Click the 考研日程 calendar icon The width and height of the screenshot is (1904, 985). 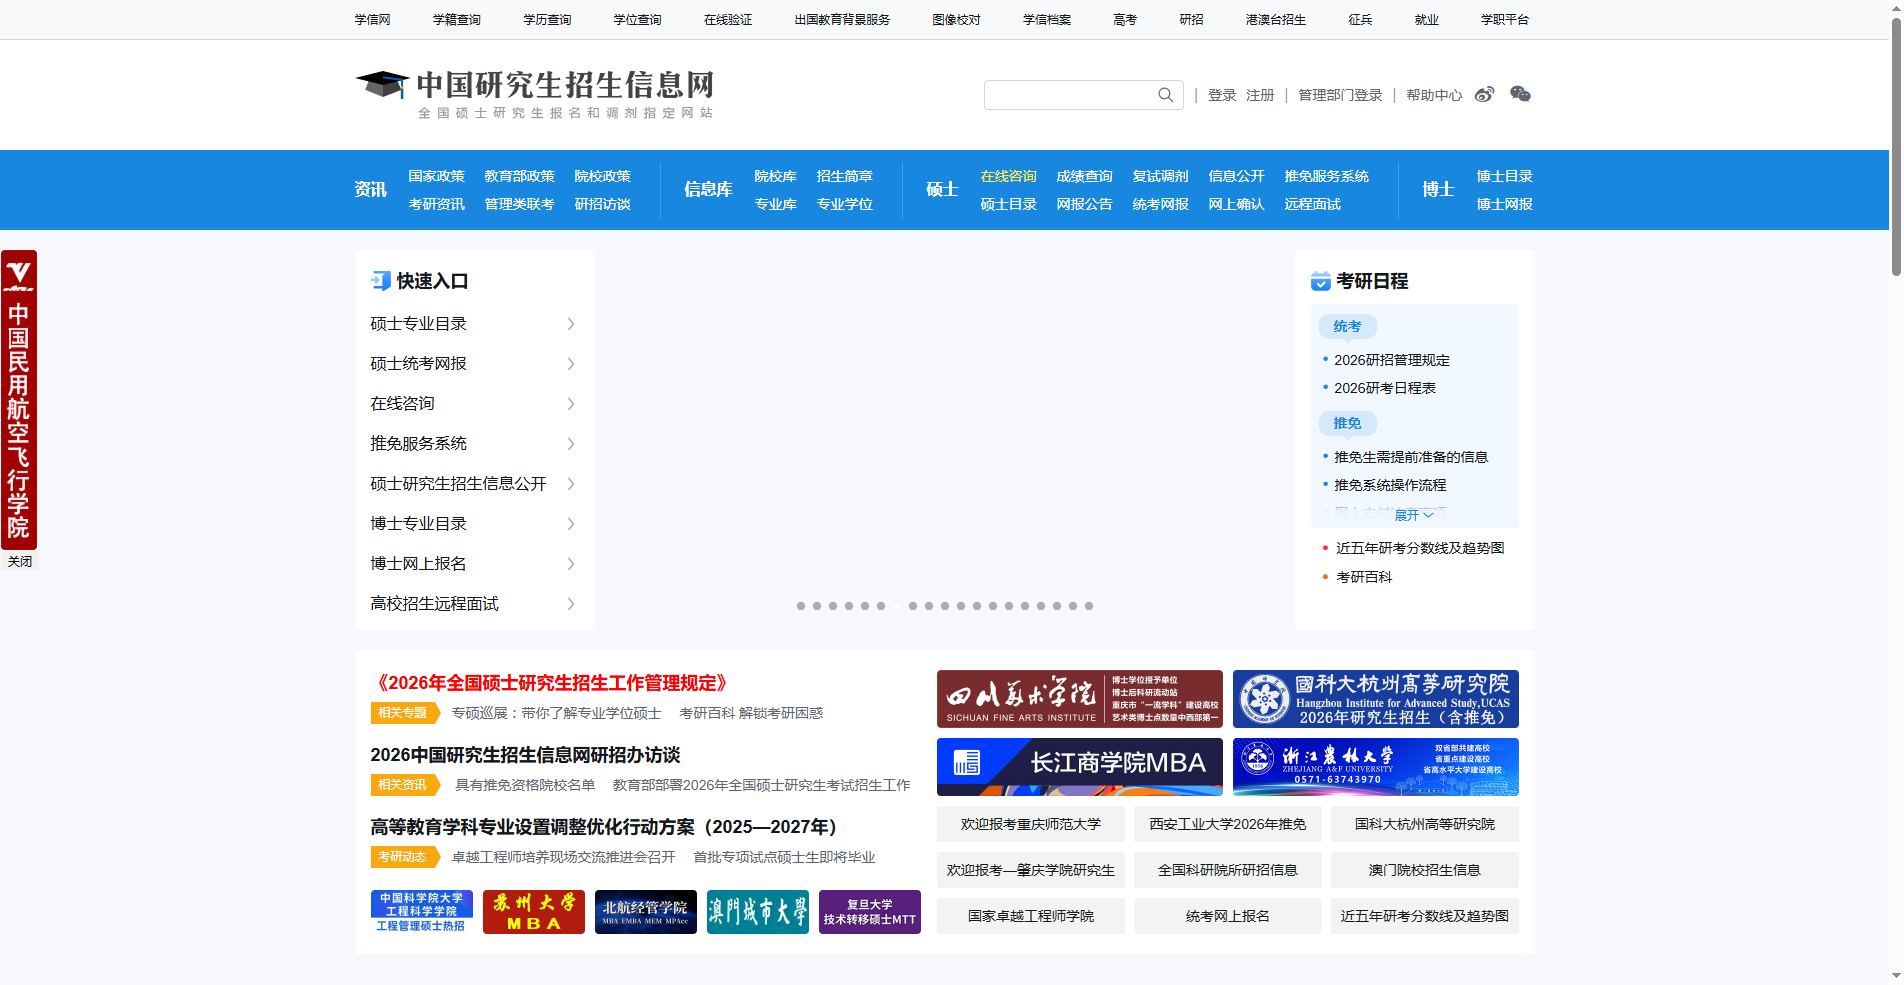pos(1321,281)
